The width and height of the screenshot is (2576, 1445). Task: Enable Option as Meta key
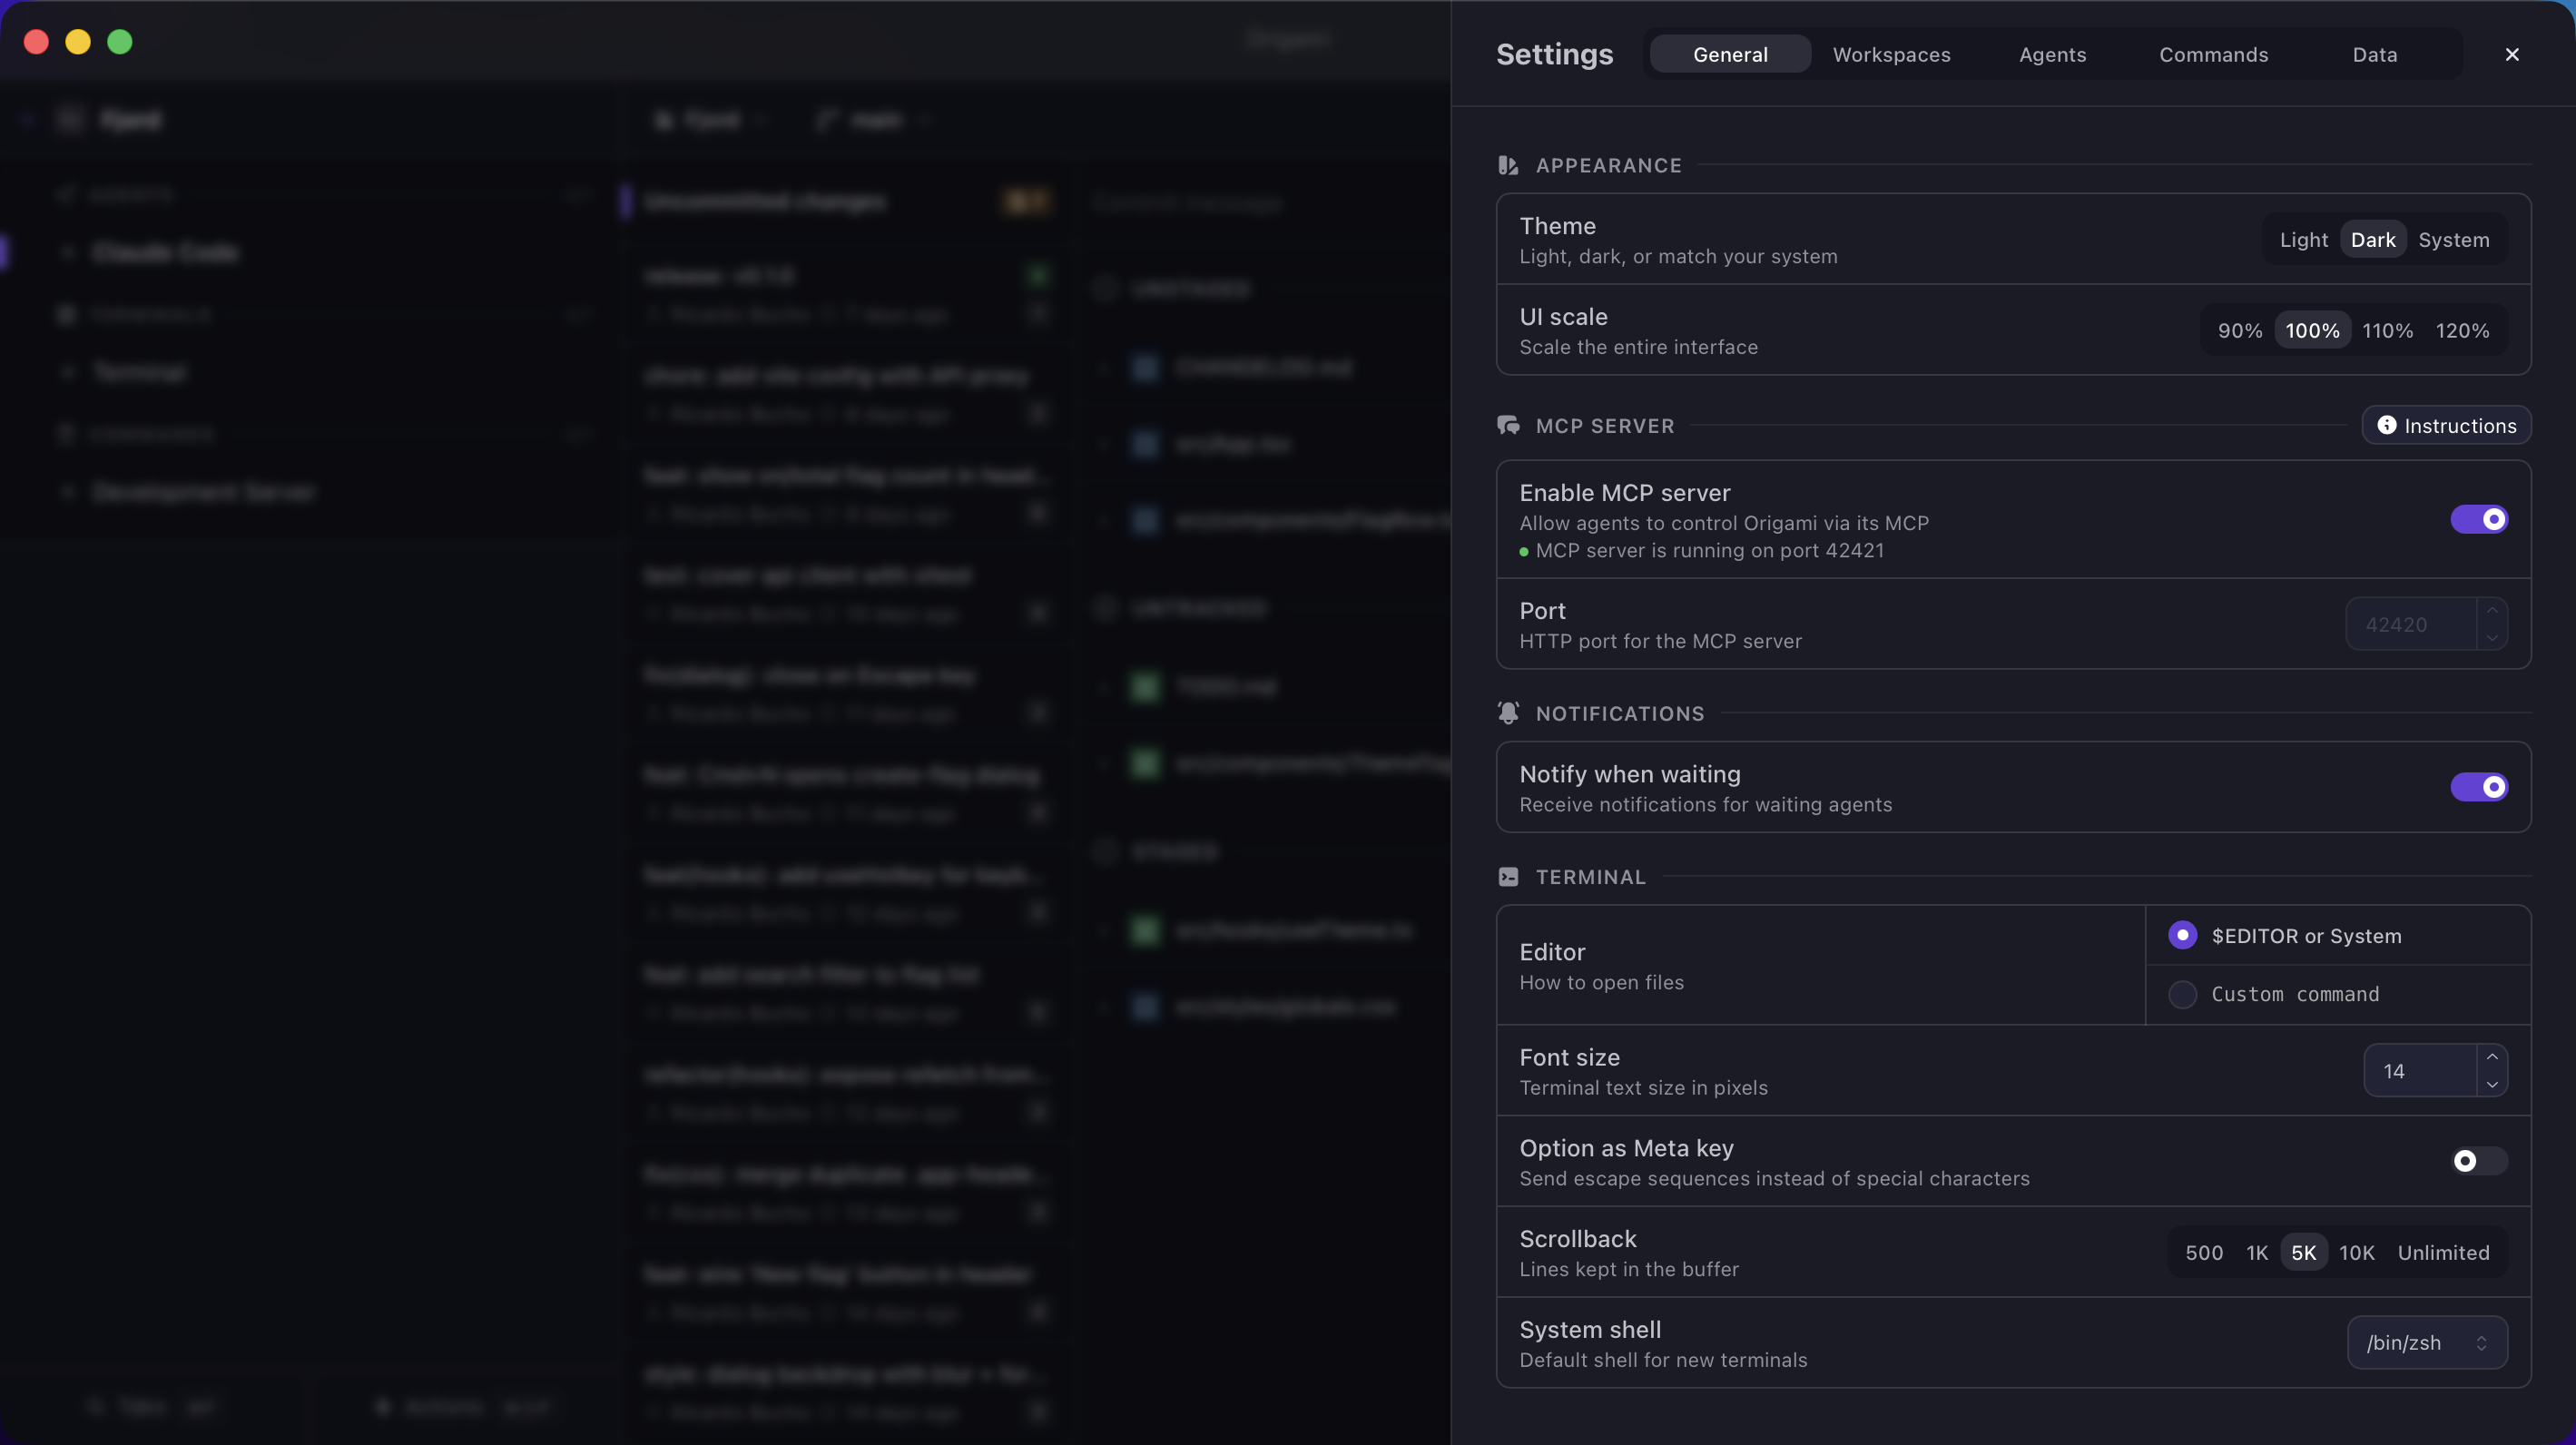click(2480, 1161)
